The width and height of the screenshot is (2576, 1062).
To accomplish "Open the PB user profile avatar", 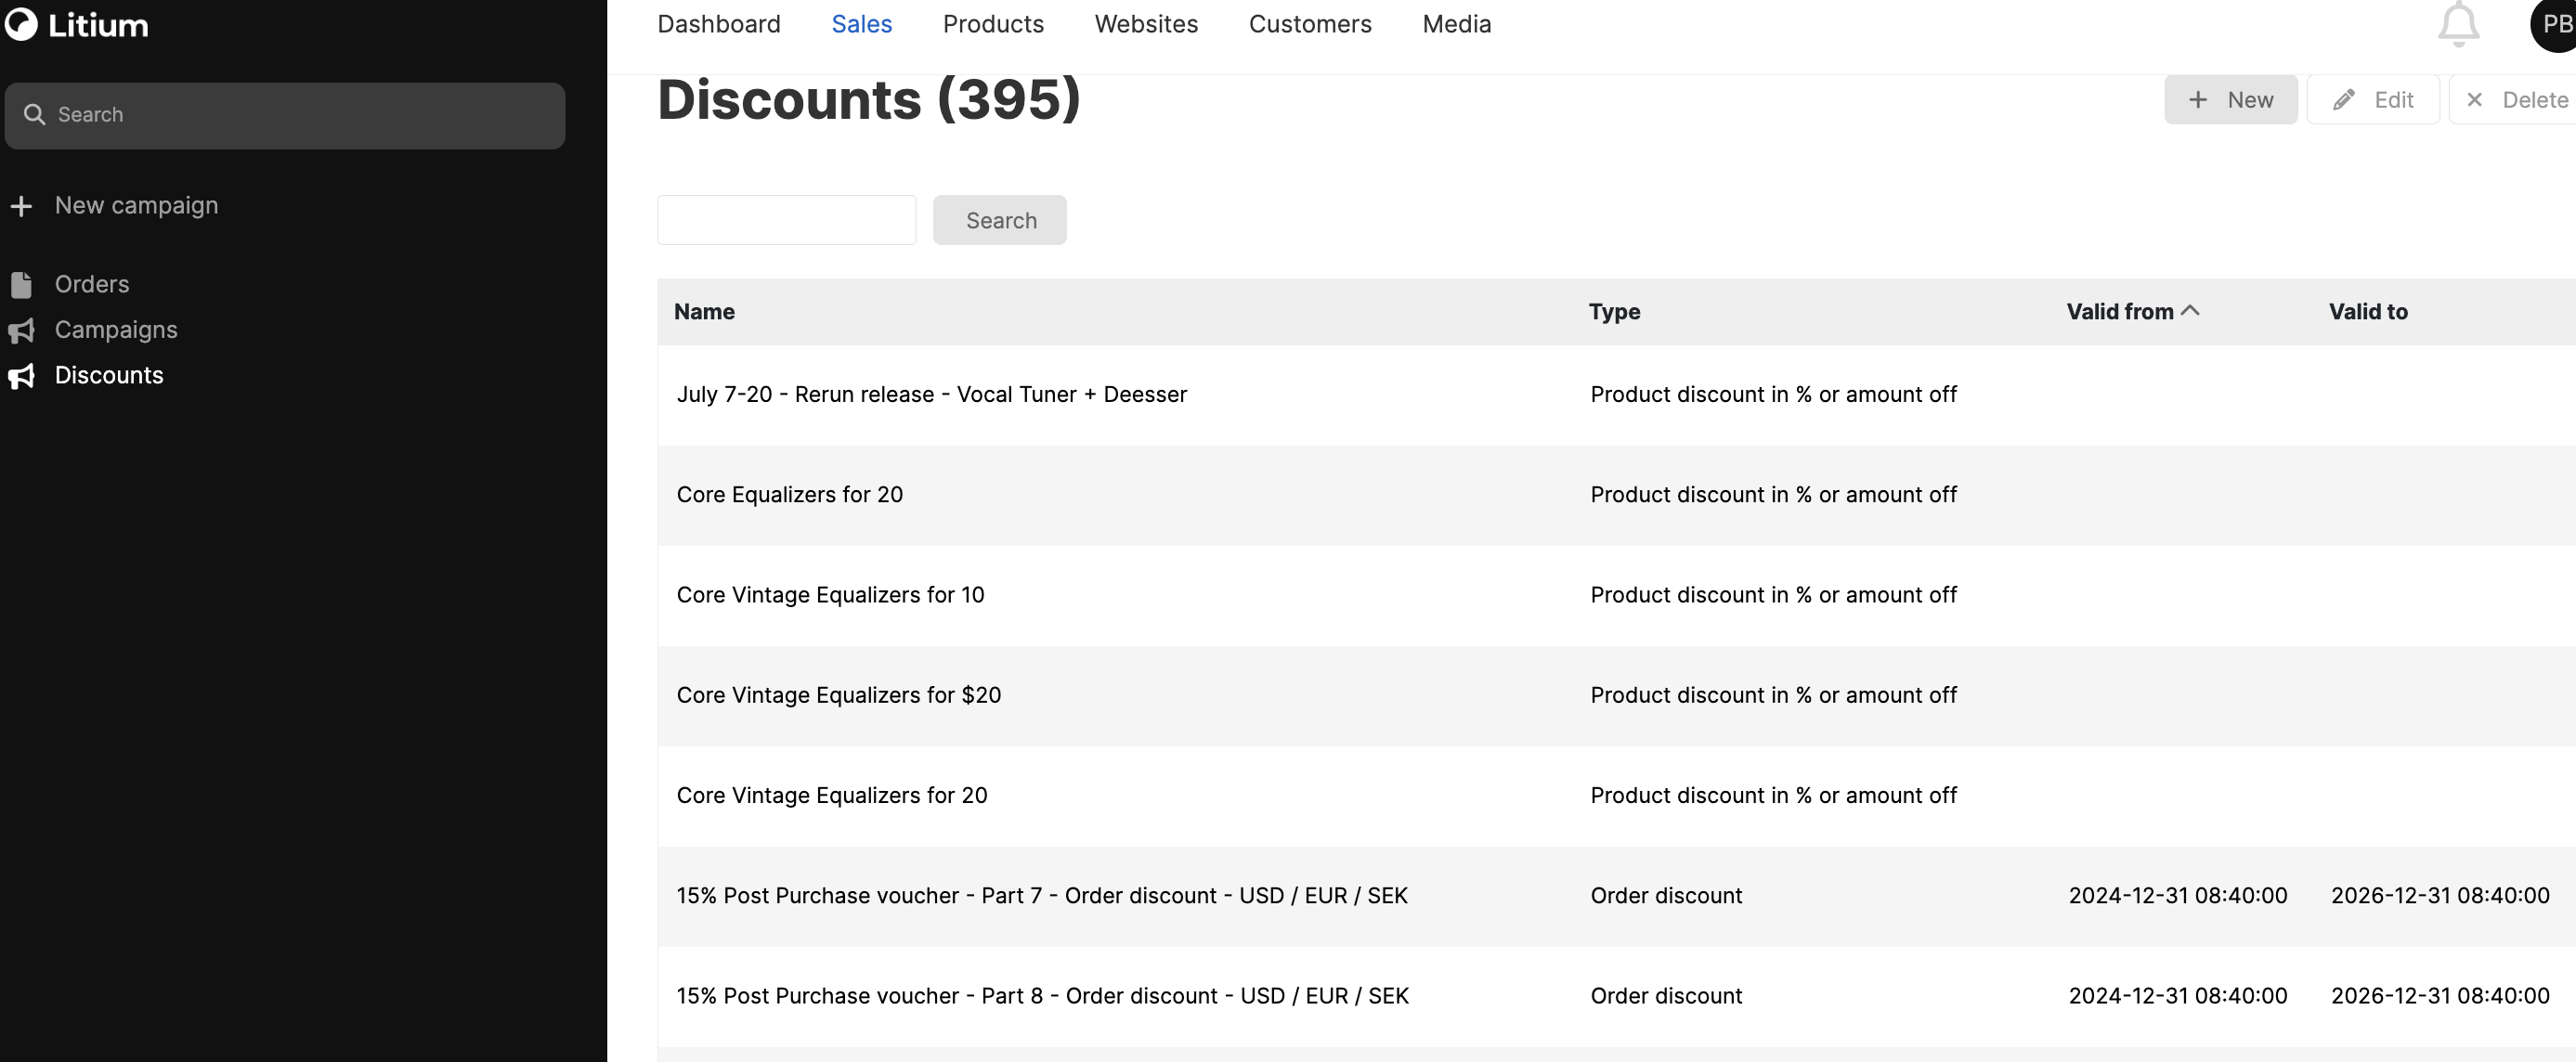I will pos(2554,24).
